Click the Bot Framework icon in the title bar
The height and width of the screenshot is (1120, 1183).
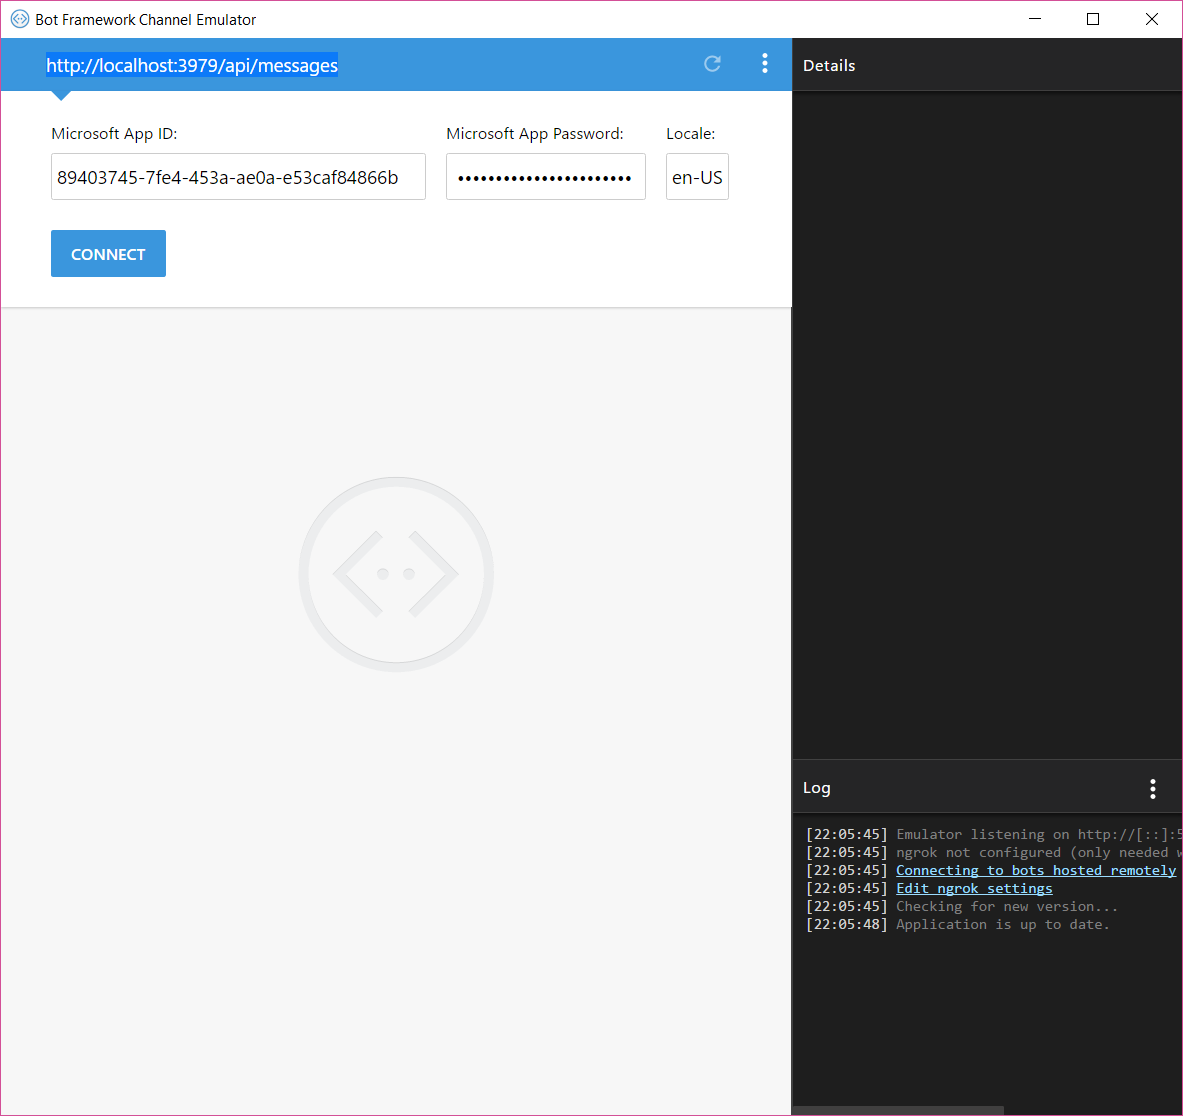click(x=19, y=19)
